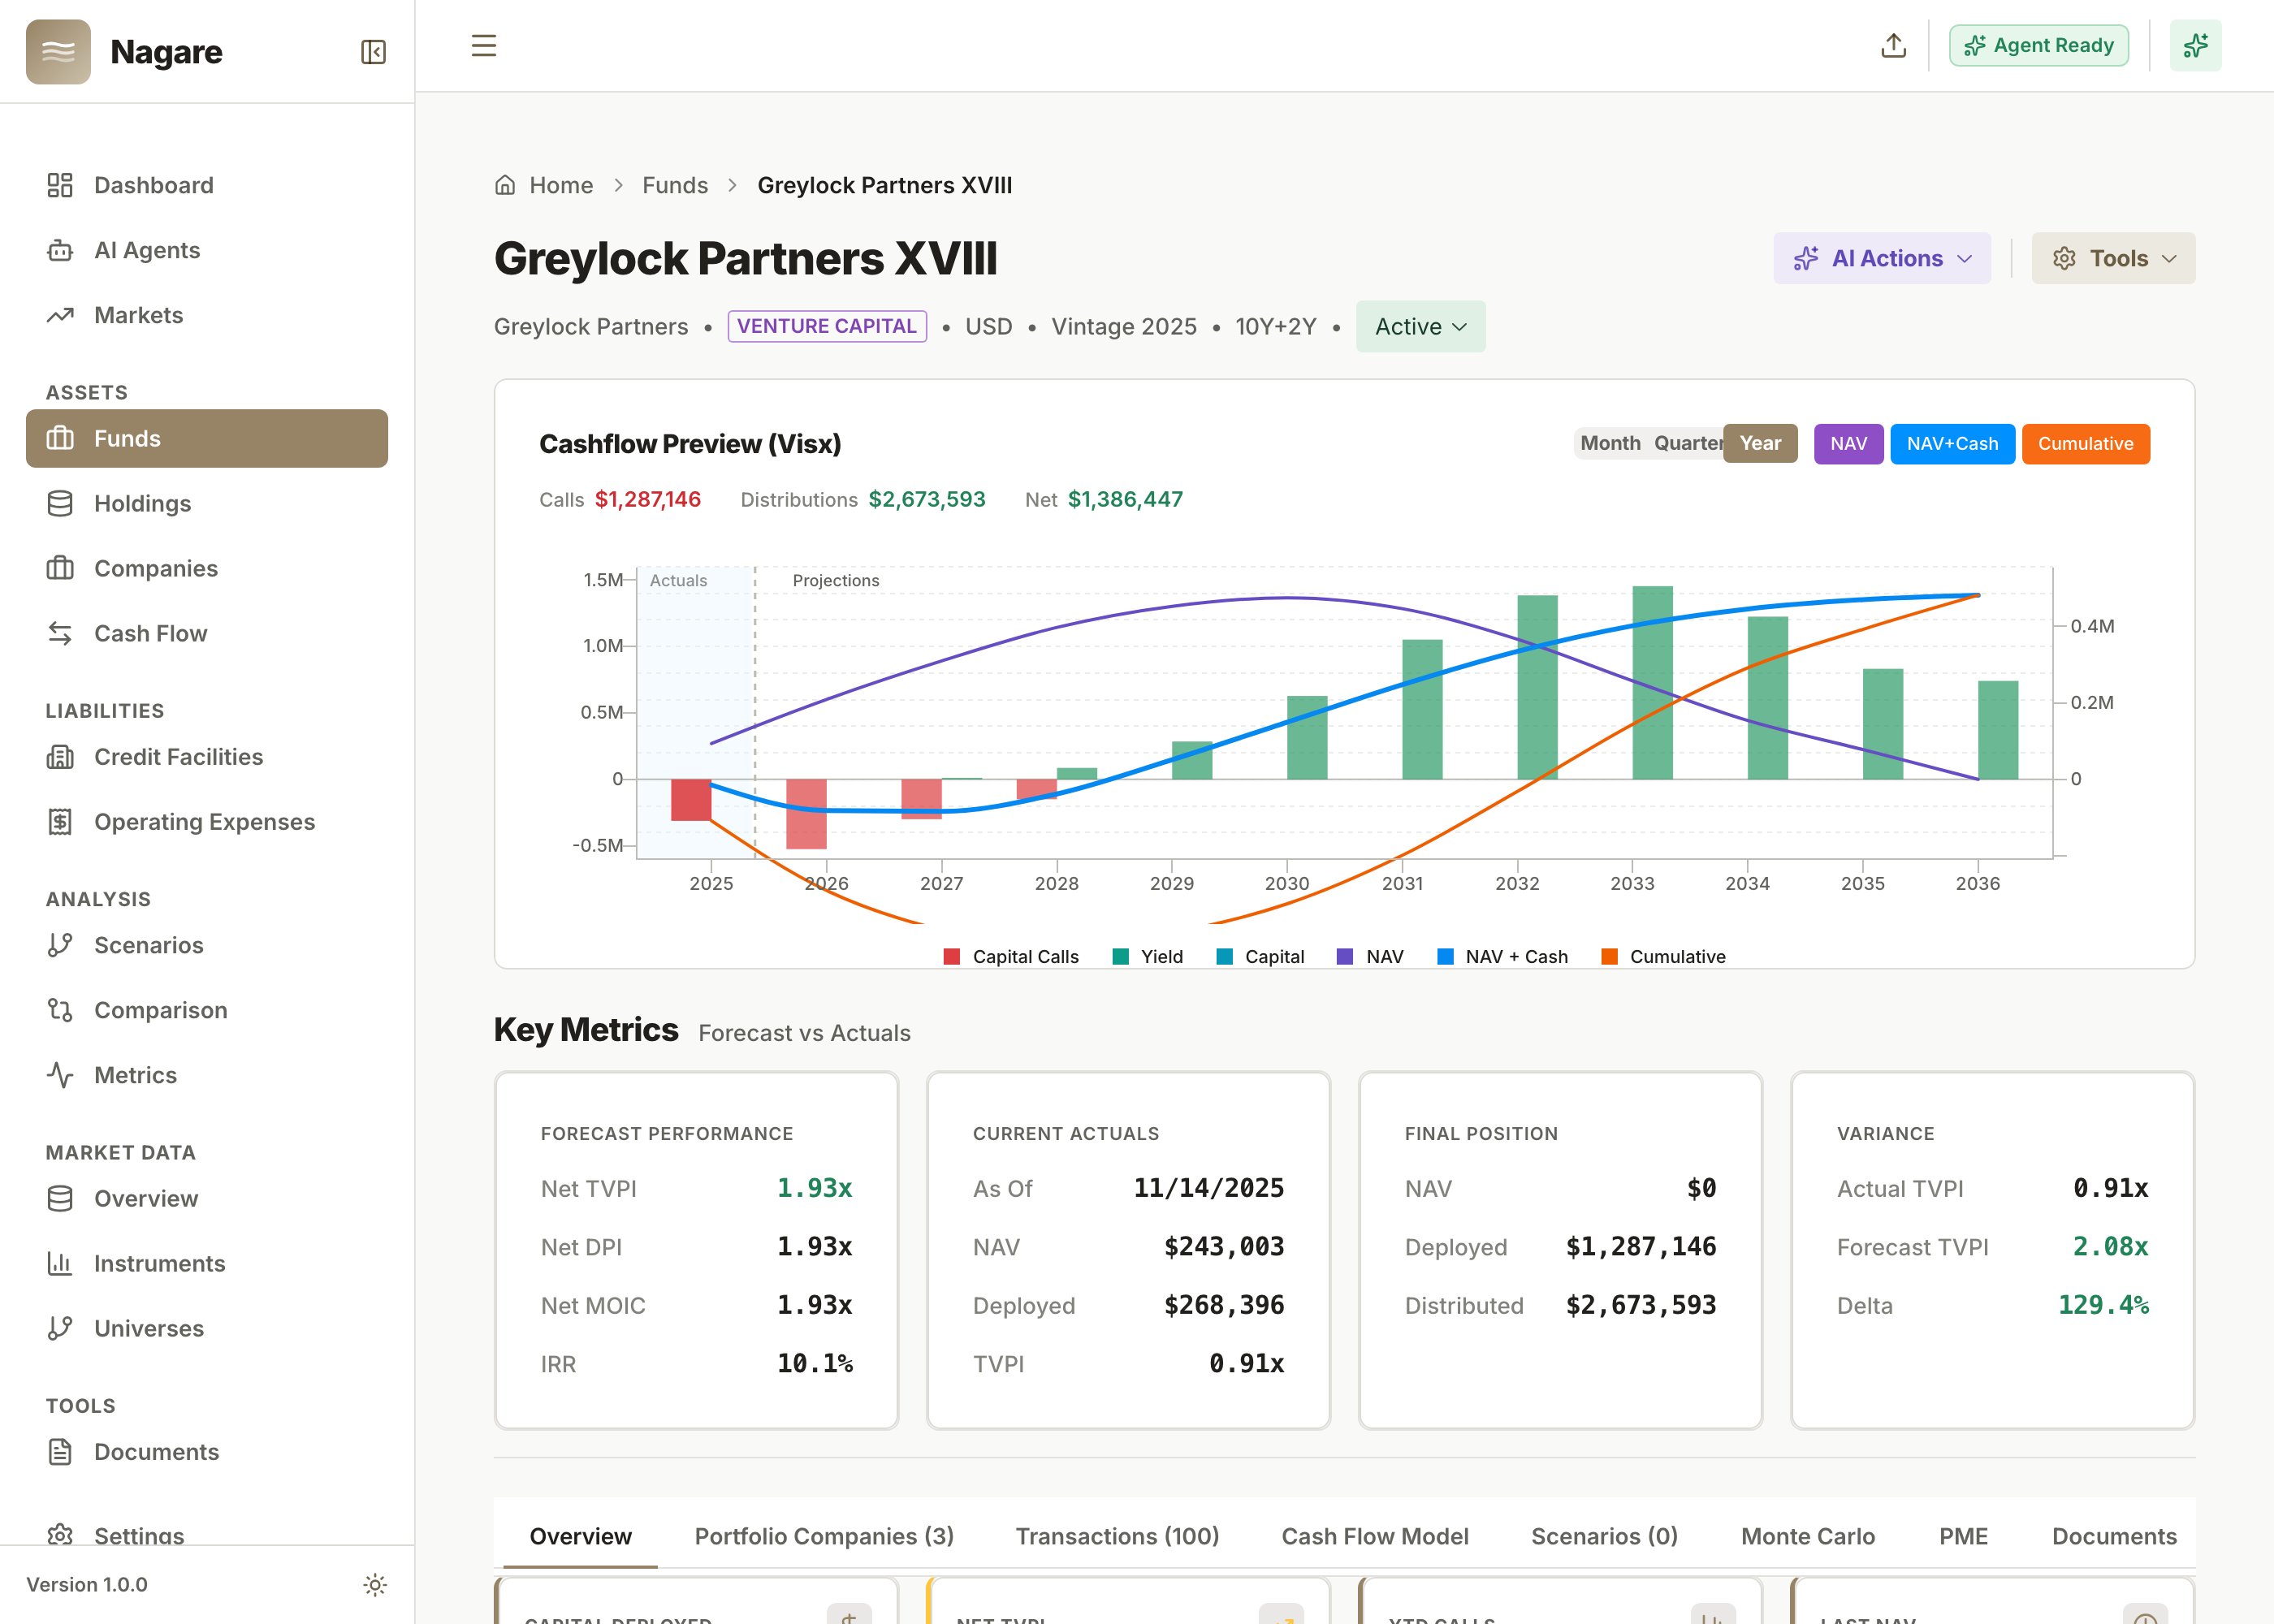Go to Home breadcrumb link
2274x1624 pixels.
561,185
